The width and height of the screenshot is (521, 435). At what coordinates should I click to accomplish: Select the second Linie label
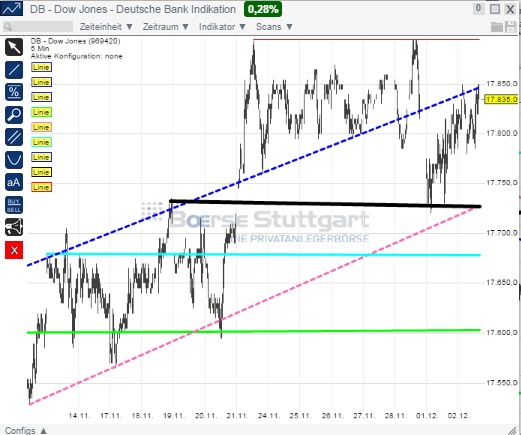tap(41, 82)
